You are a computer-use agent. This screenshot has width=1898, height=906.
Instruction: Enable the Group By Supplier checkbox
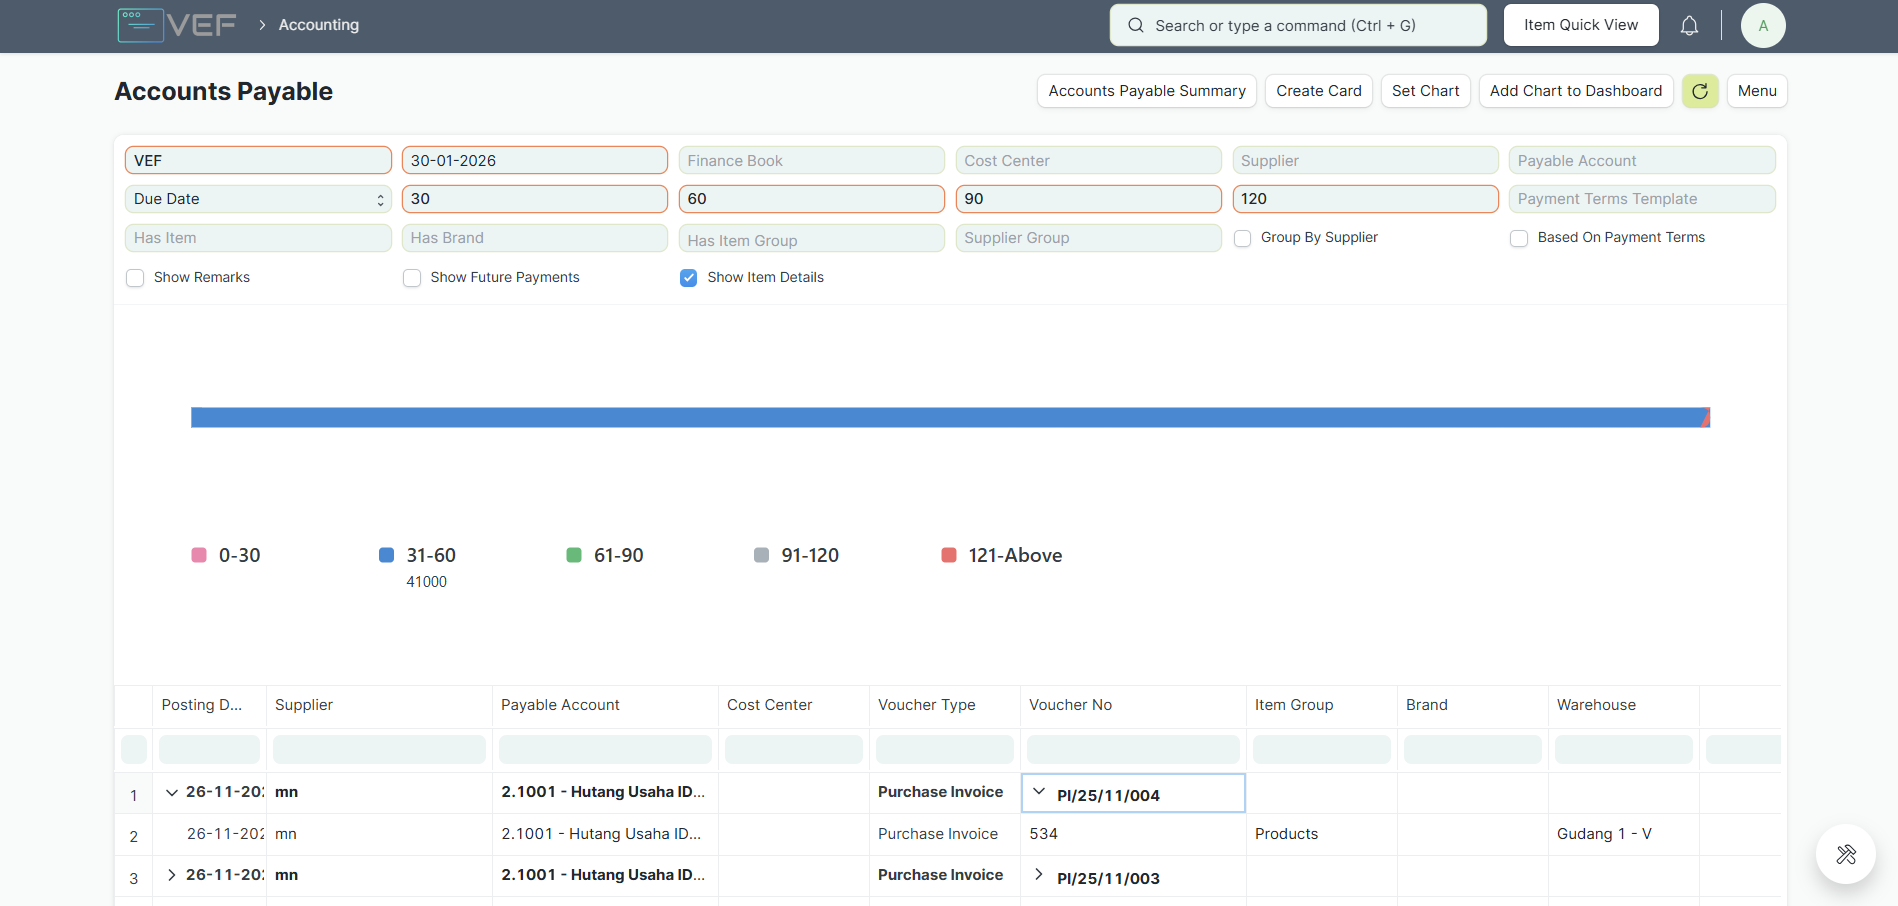click(1242, 238)
